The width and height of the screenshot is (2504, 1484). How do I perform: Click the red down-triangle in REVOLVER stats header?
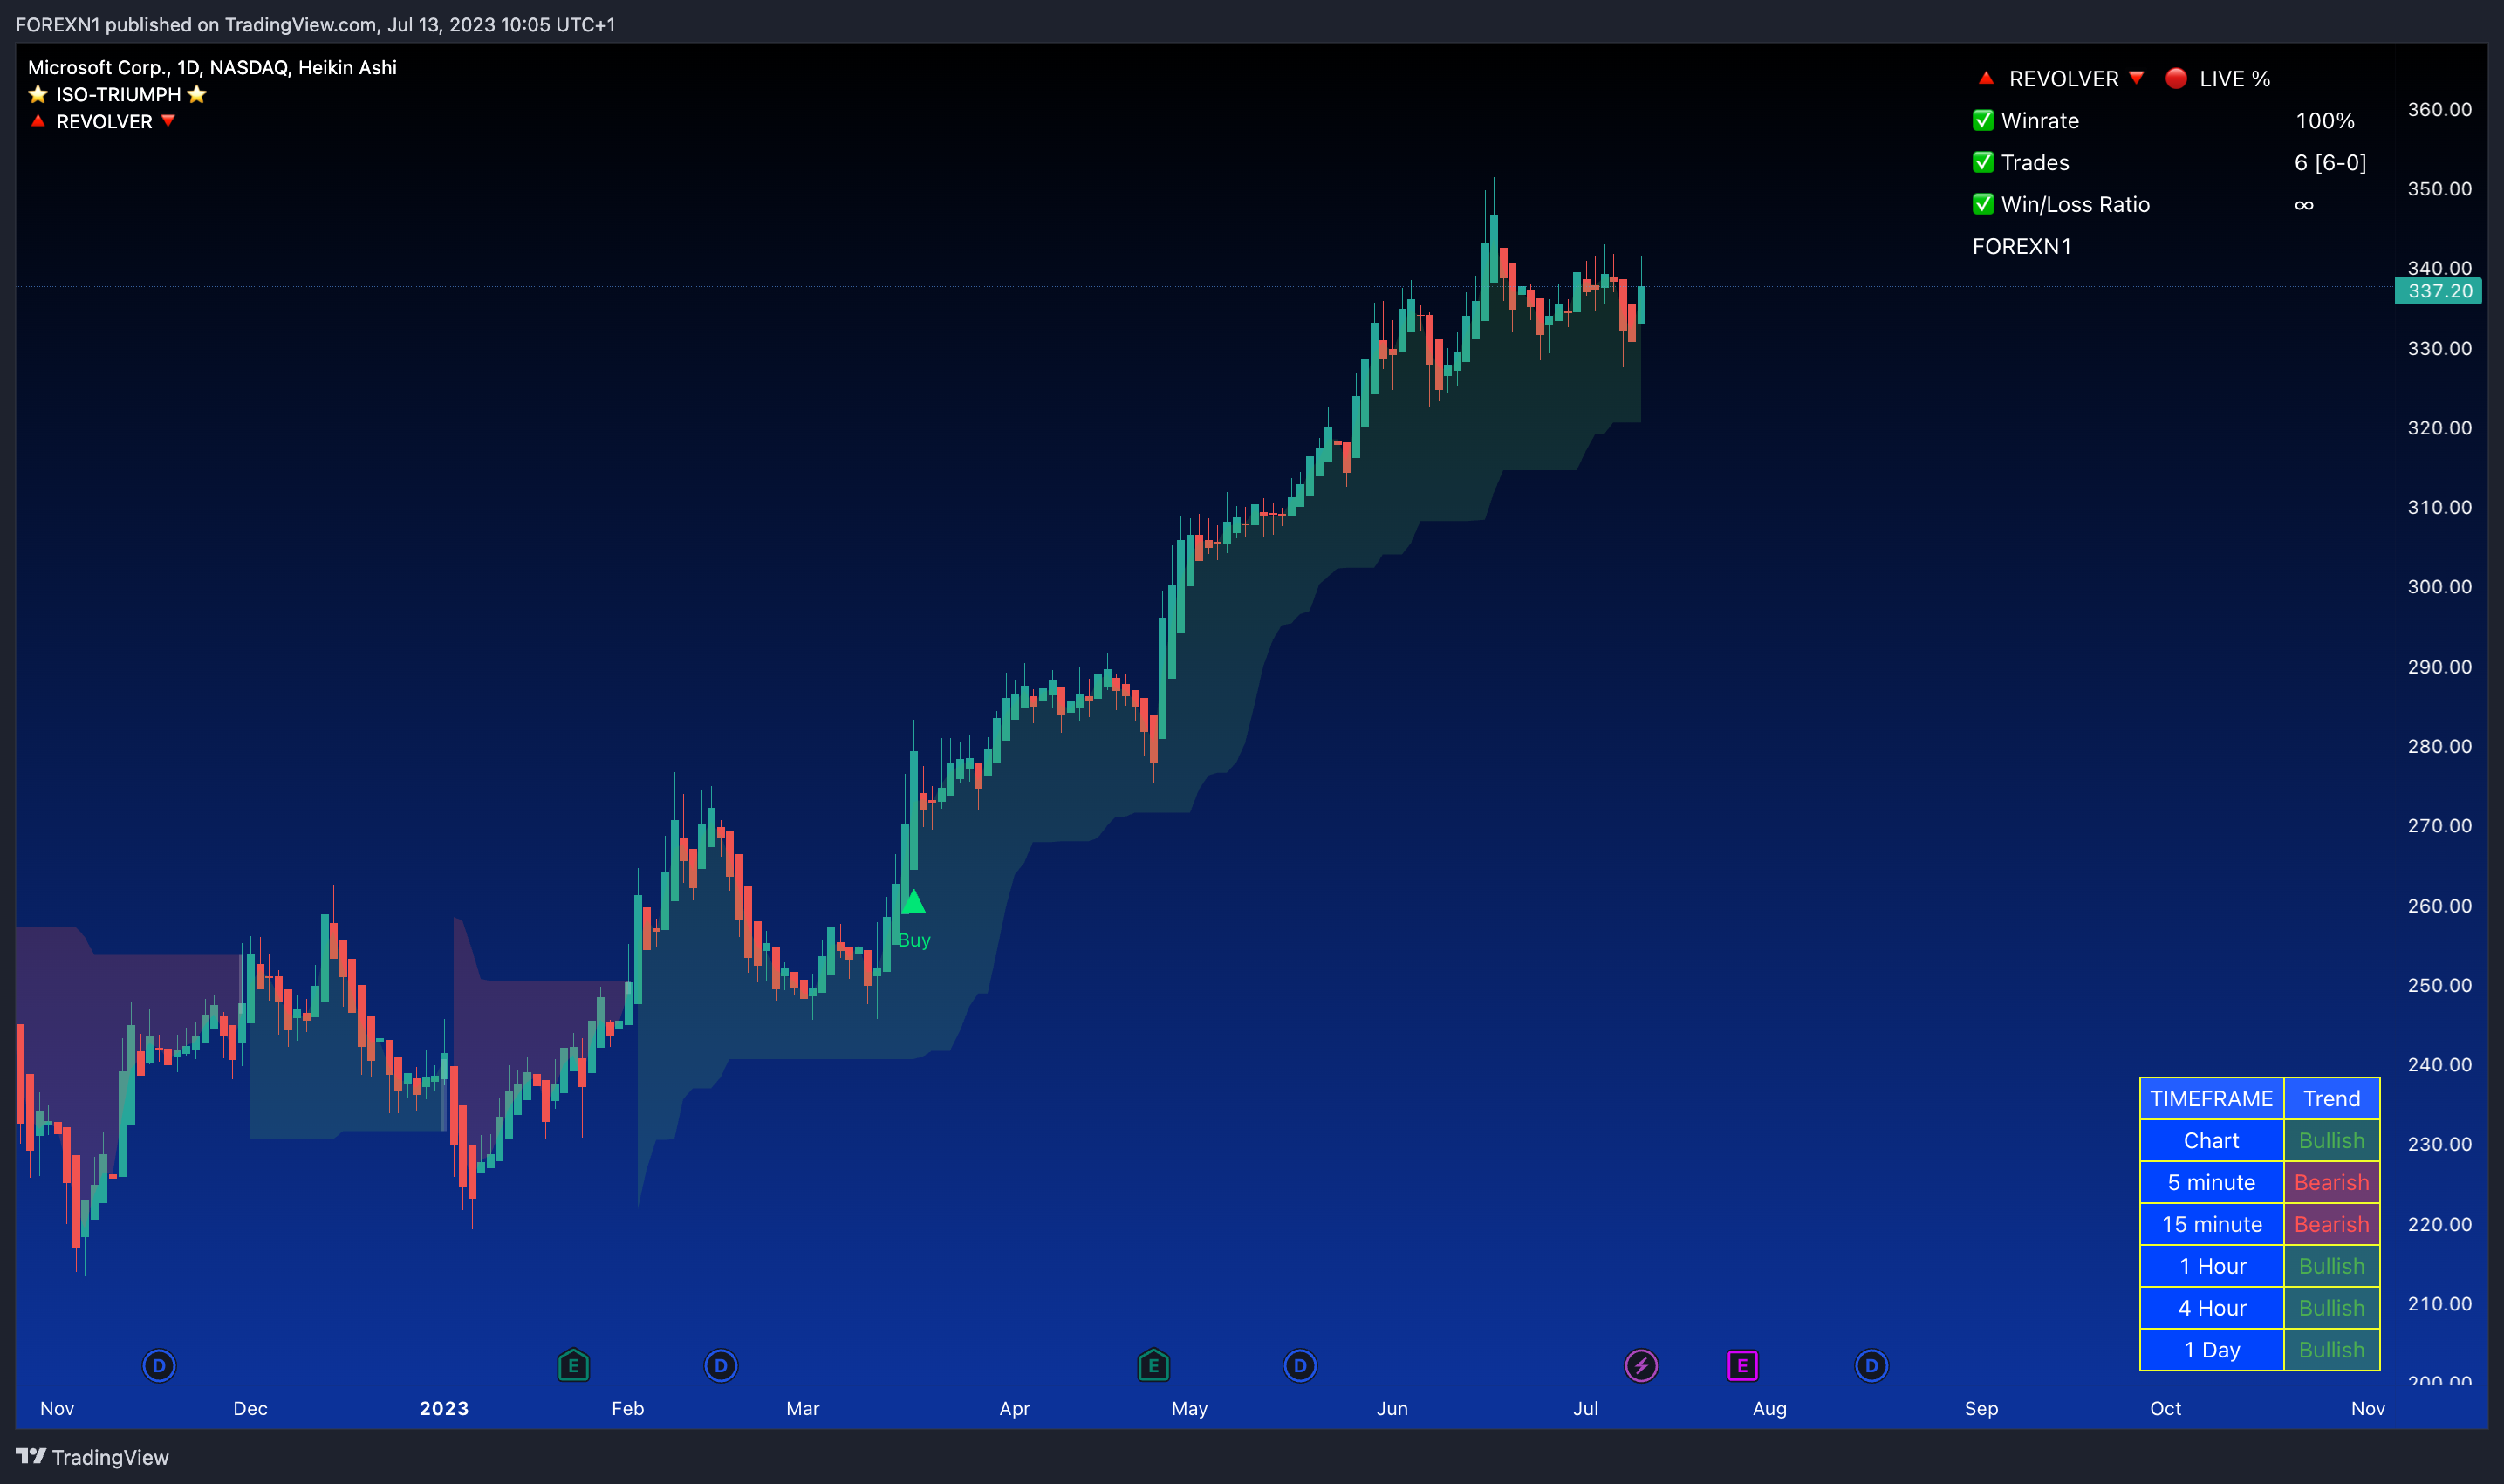coord(2136,78)
